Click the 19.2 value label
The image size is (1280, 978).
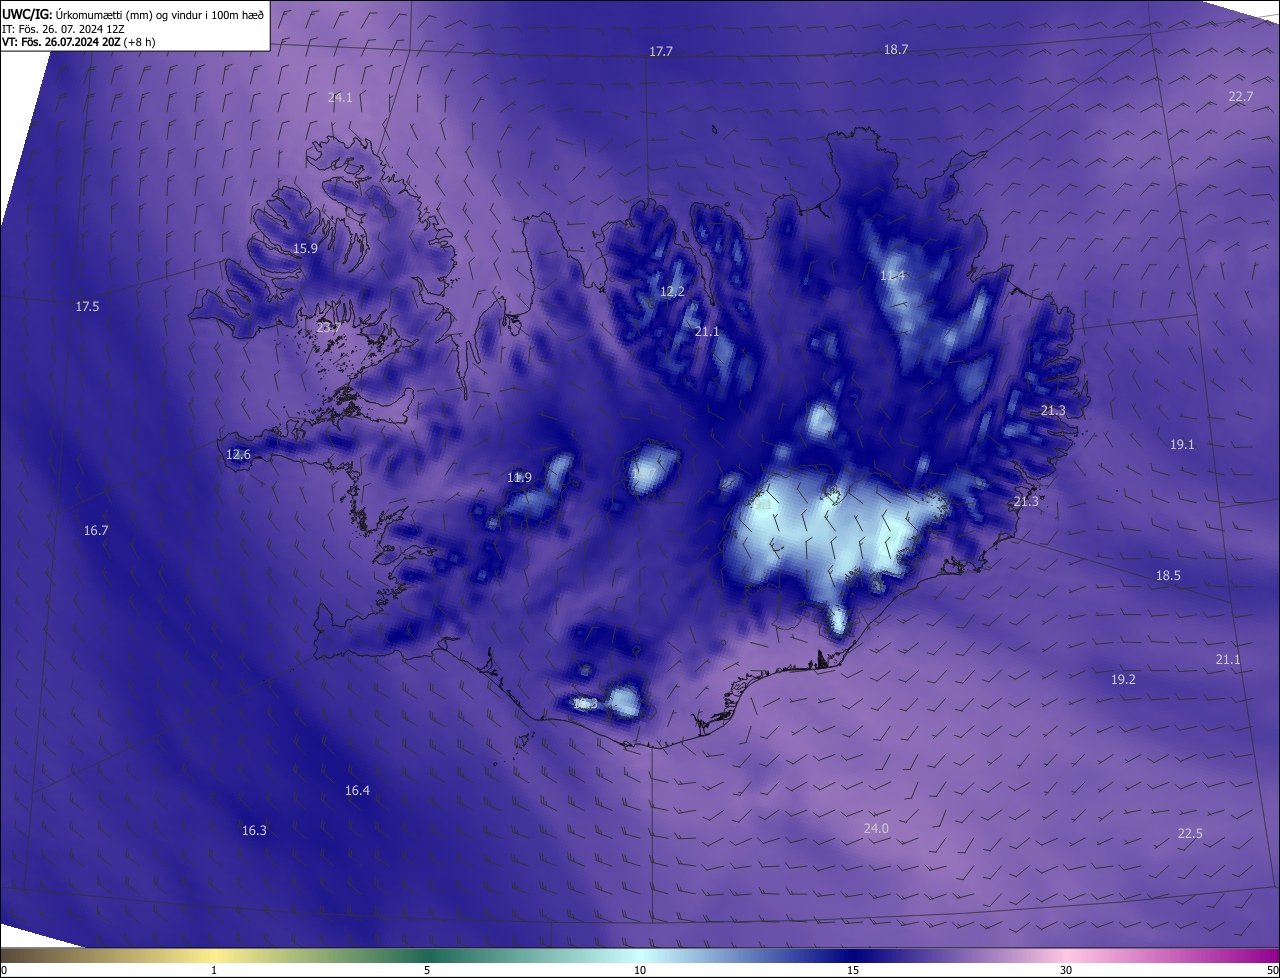pyautogui.click(x=1123, y=679)
